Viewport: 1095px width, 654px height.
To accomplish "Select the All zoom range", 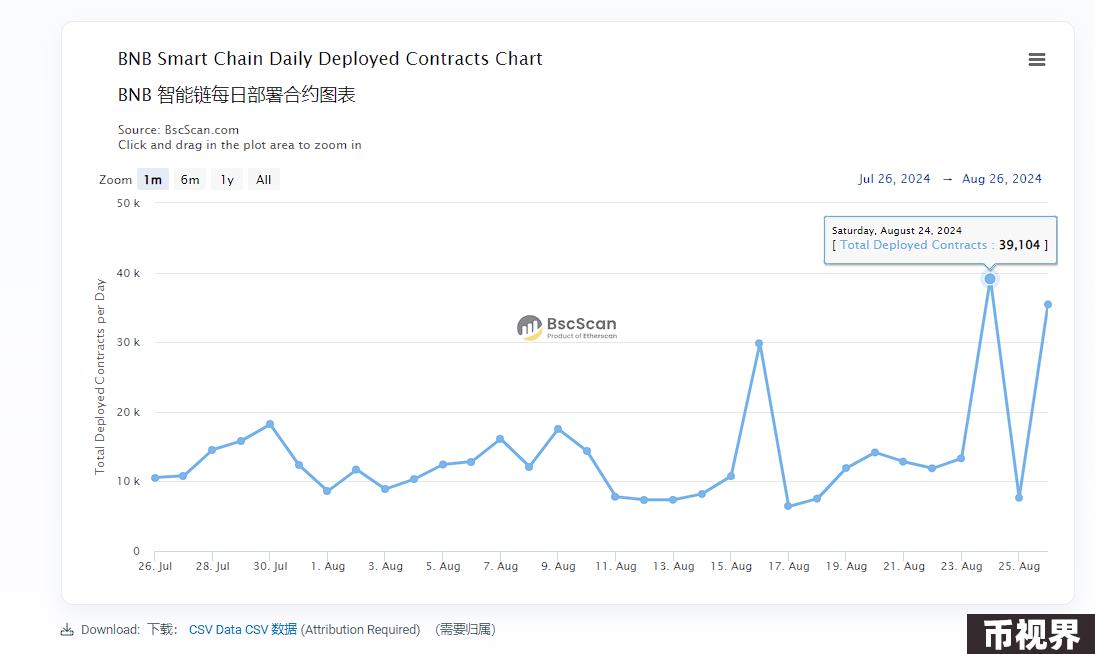I will (263, 179).
